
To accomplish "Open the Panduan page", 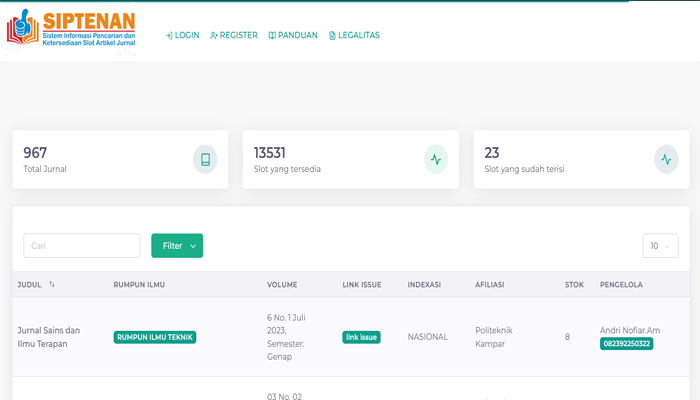I will 293,35.
